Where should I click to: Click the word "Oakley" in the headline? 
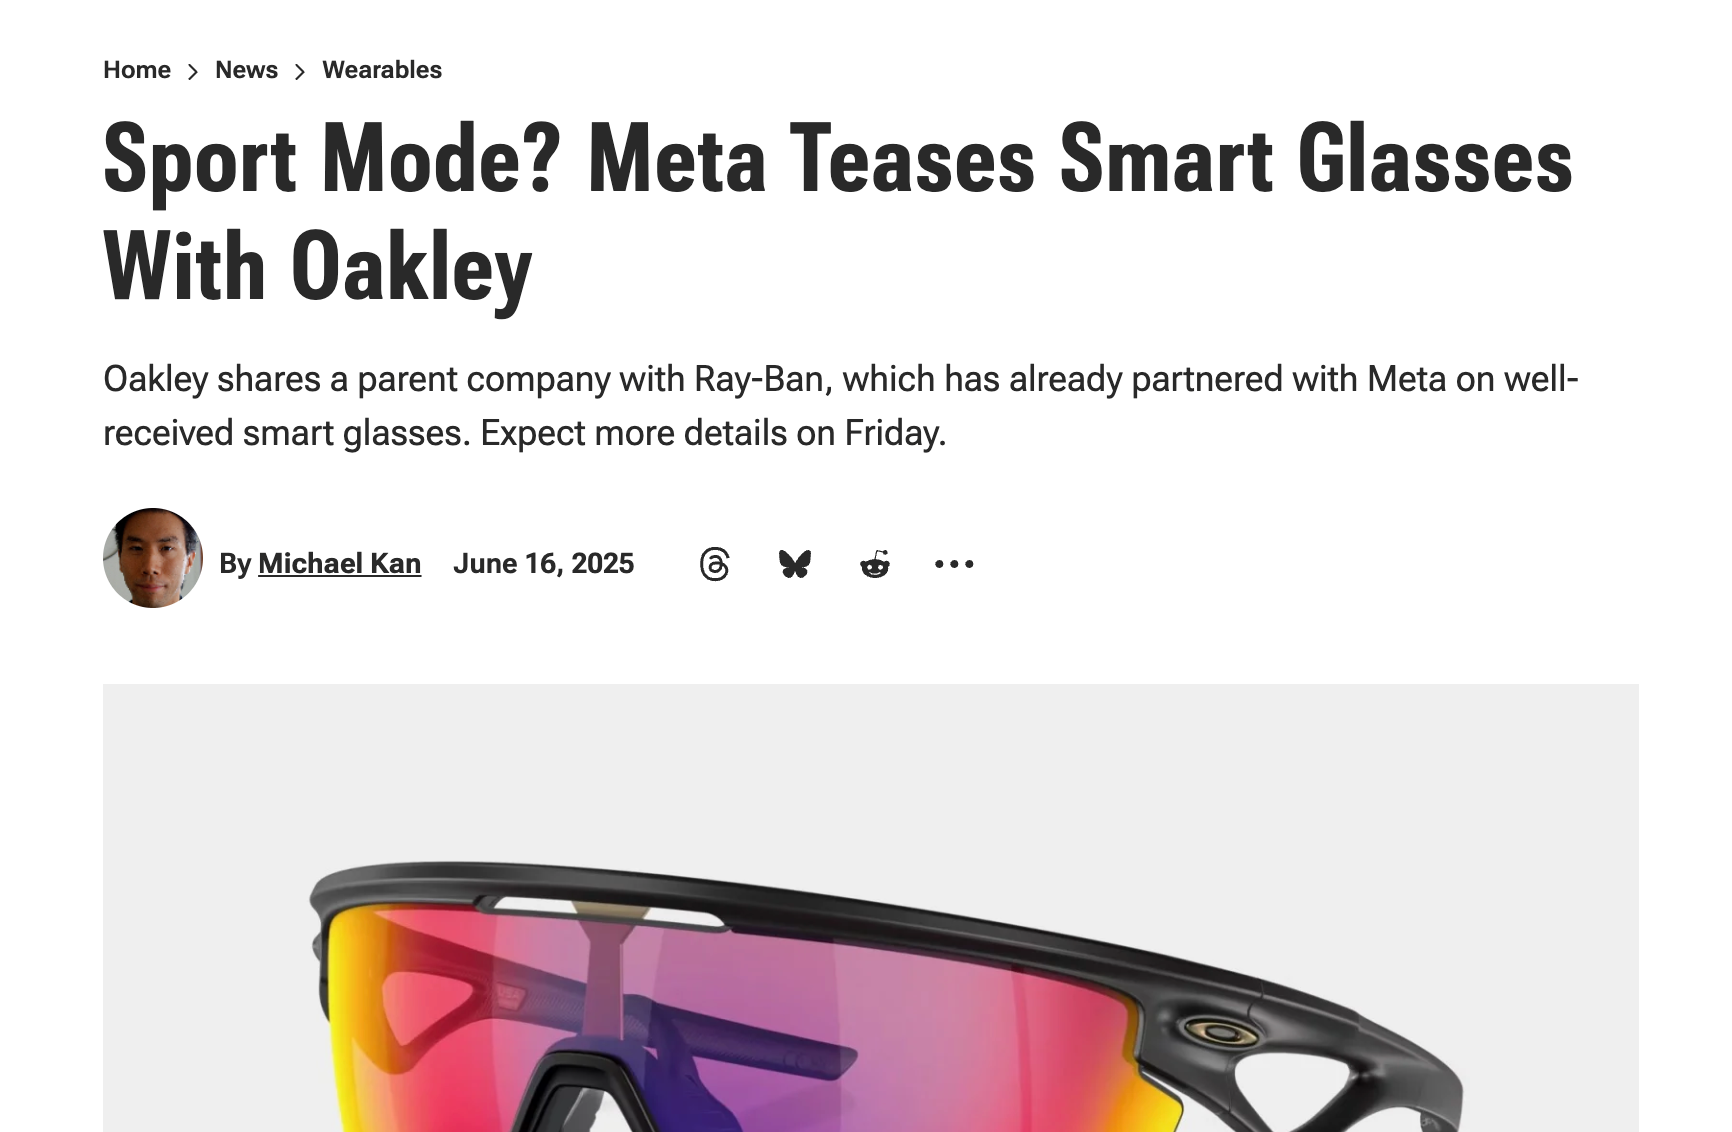click(411, 268)
